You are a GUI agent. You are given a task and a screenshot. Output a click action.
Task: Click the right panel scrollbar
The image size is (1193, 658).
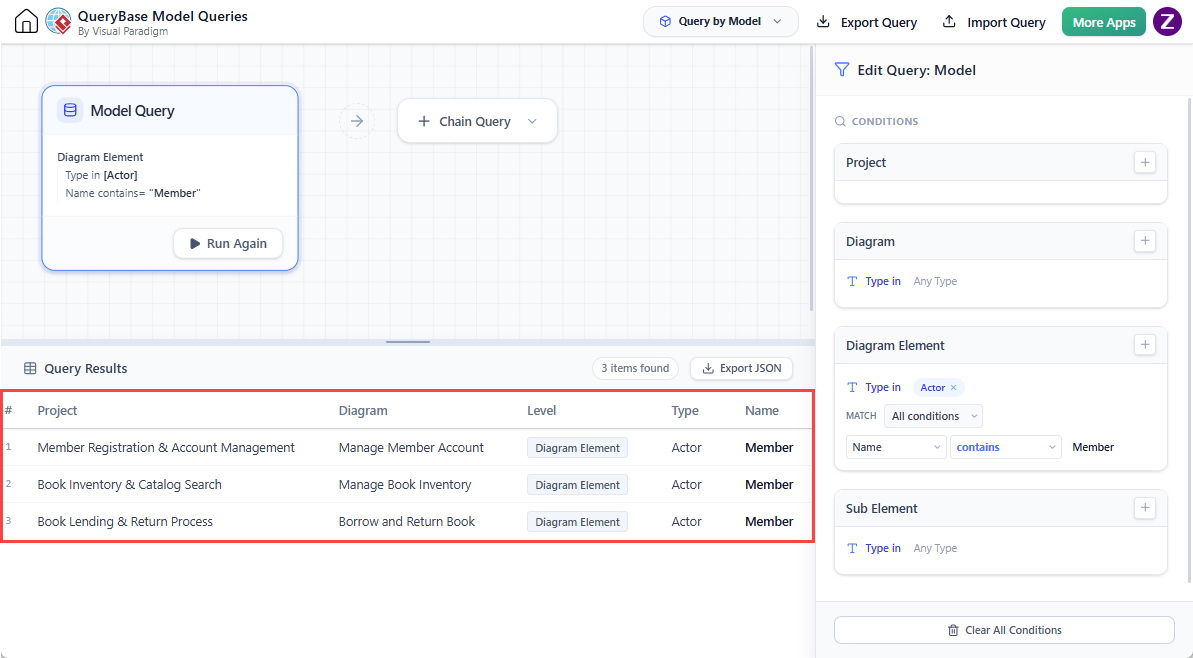click(1189, 339)
